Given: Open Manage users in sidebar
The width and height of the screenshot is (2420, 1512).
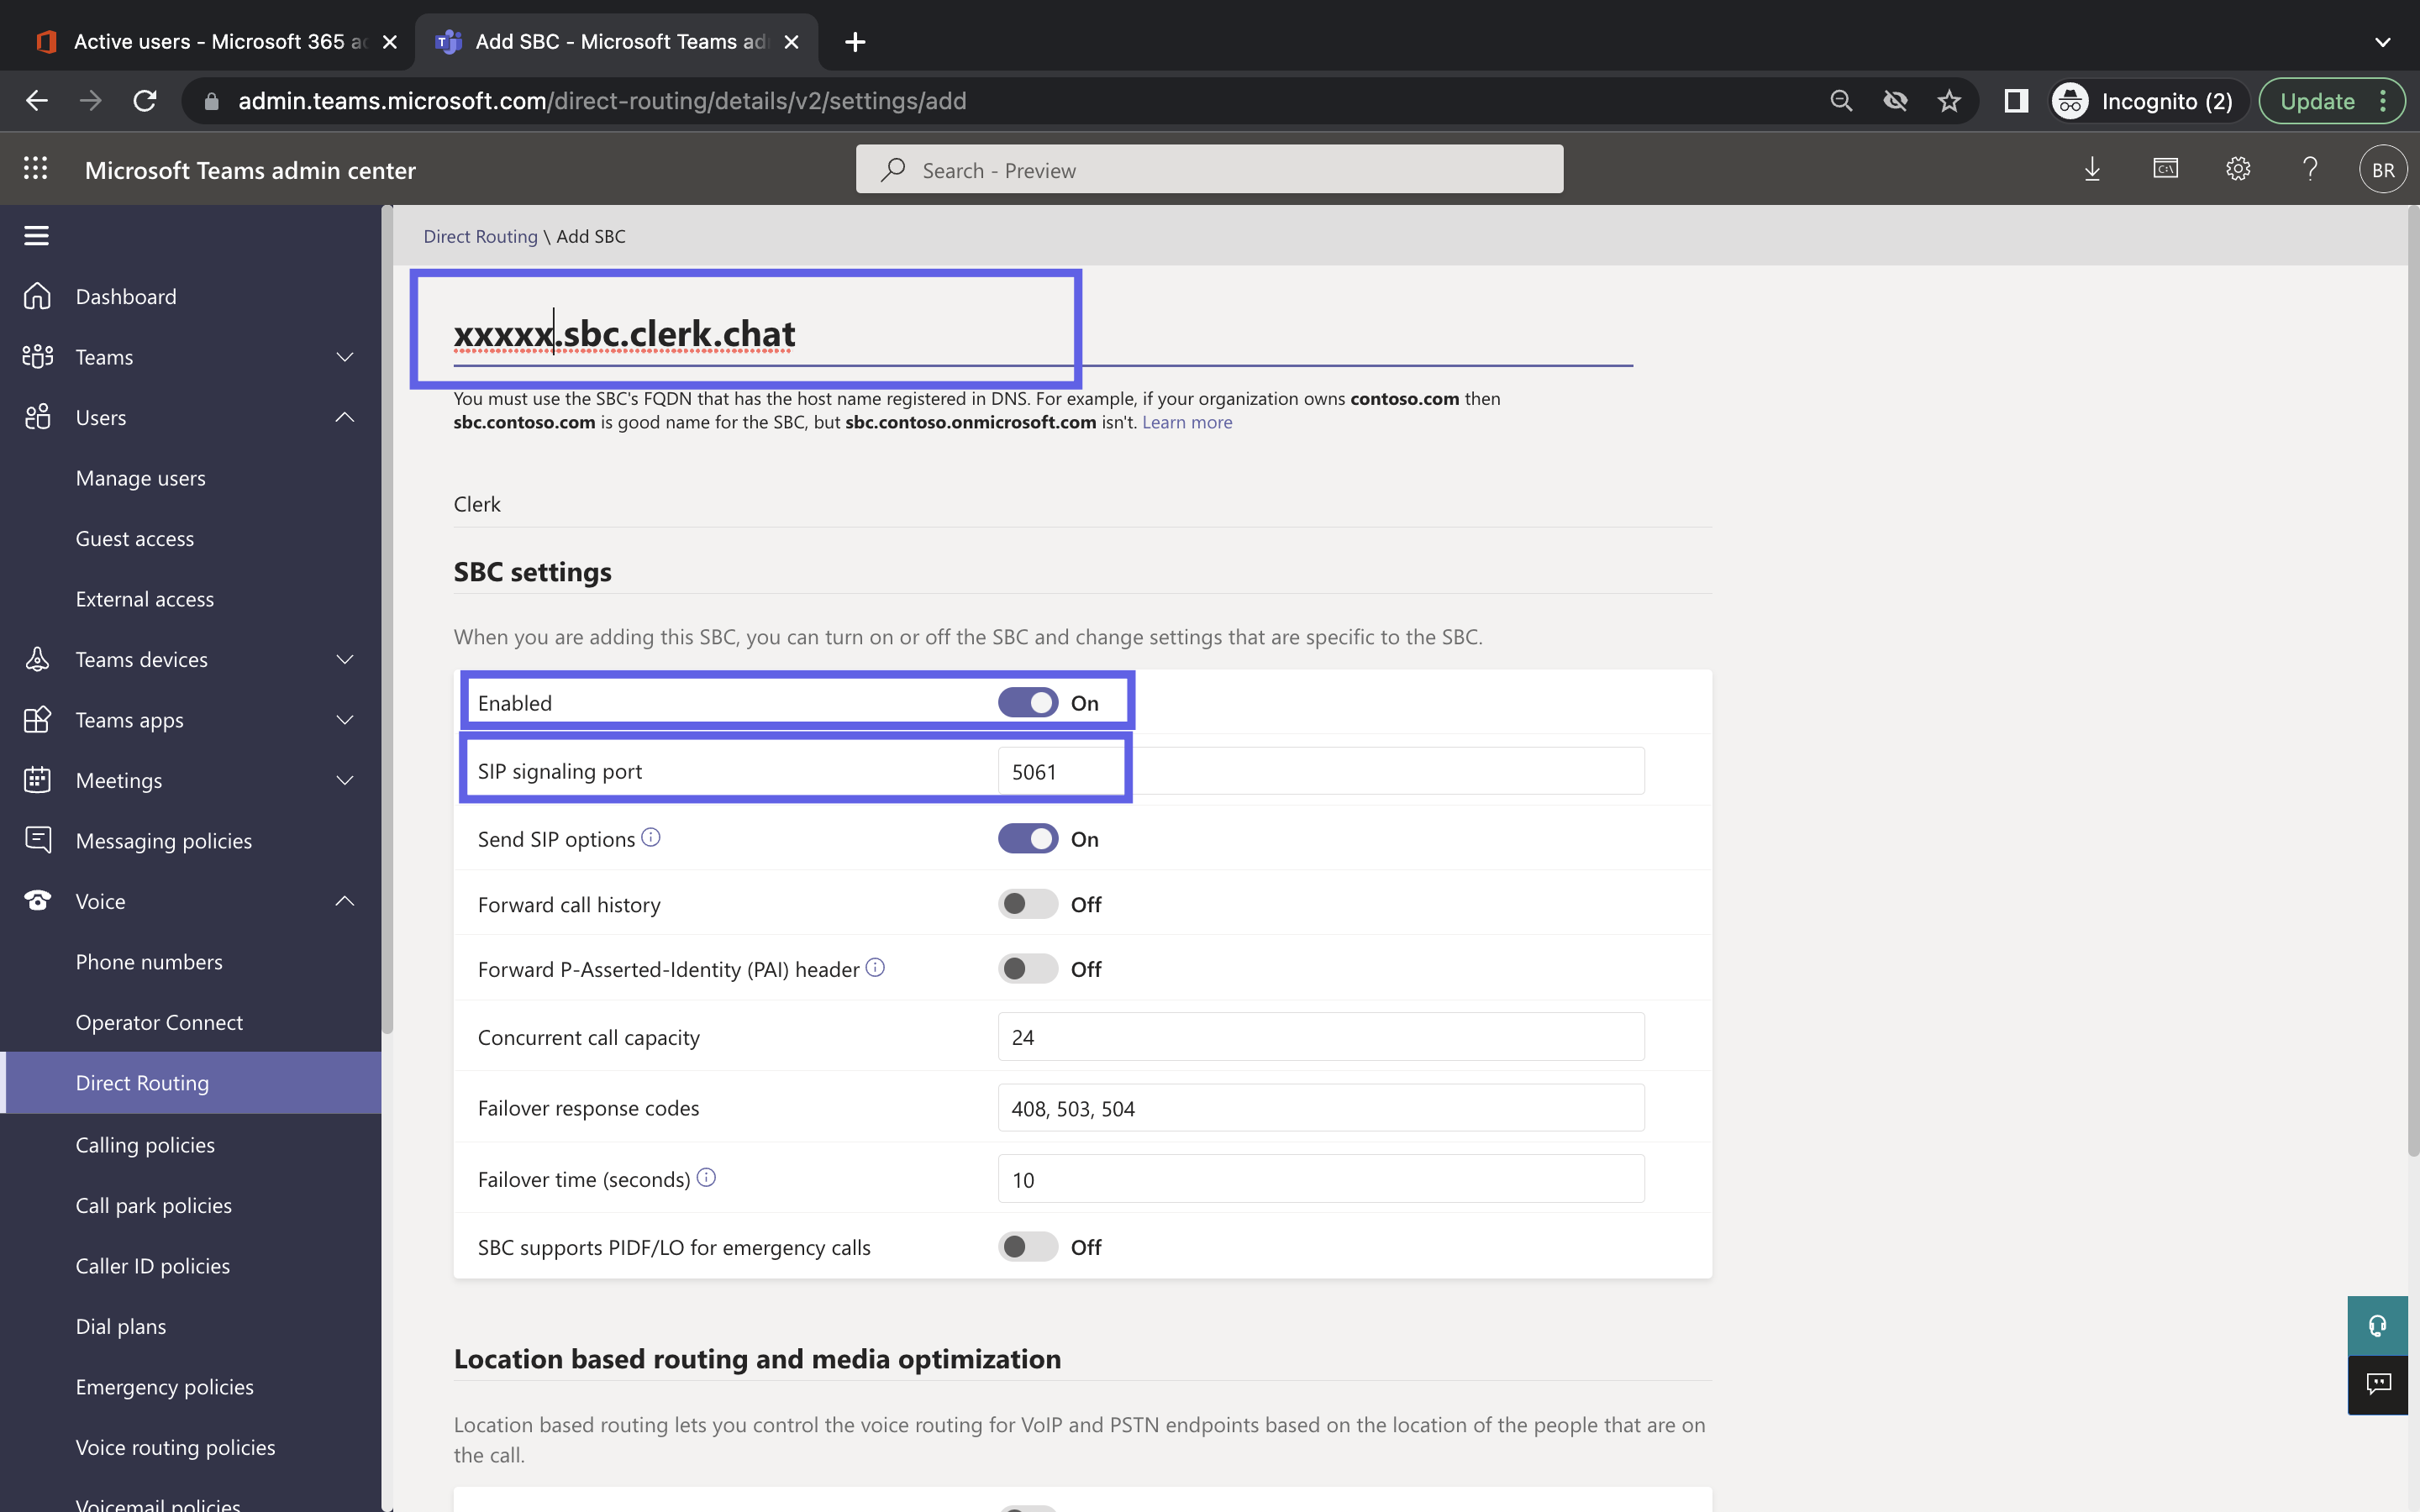Looking at the screenshot, I should (140, 478).
